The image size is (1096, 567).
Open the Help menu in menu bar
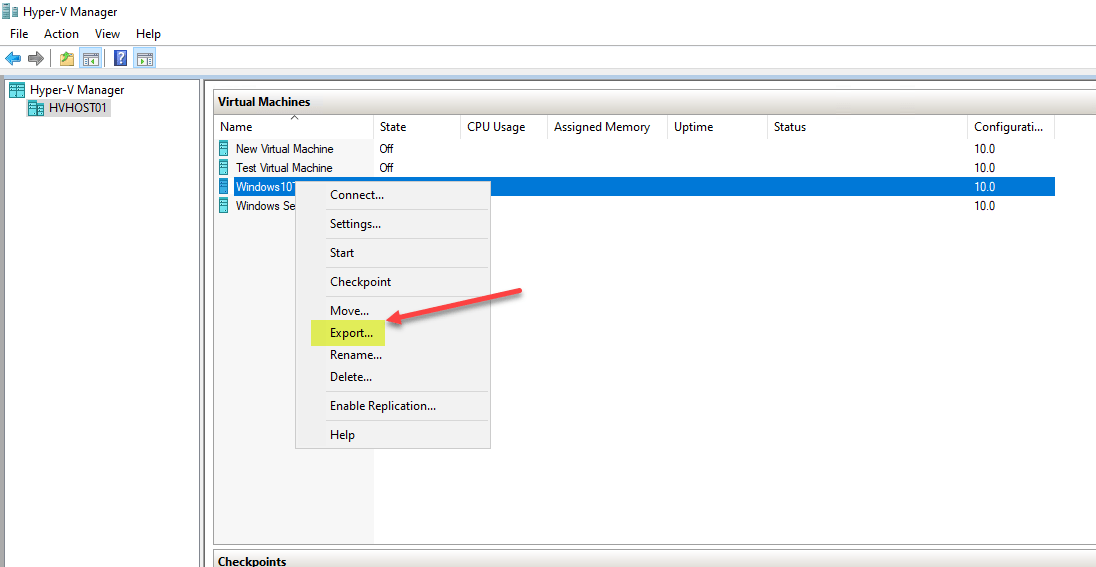[x=148, y=34]
